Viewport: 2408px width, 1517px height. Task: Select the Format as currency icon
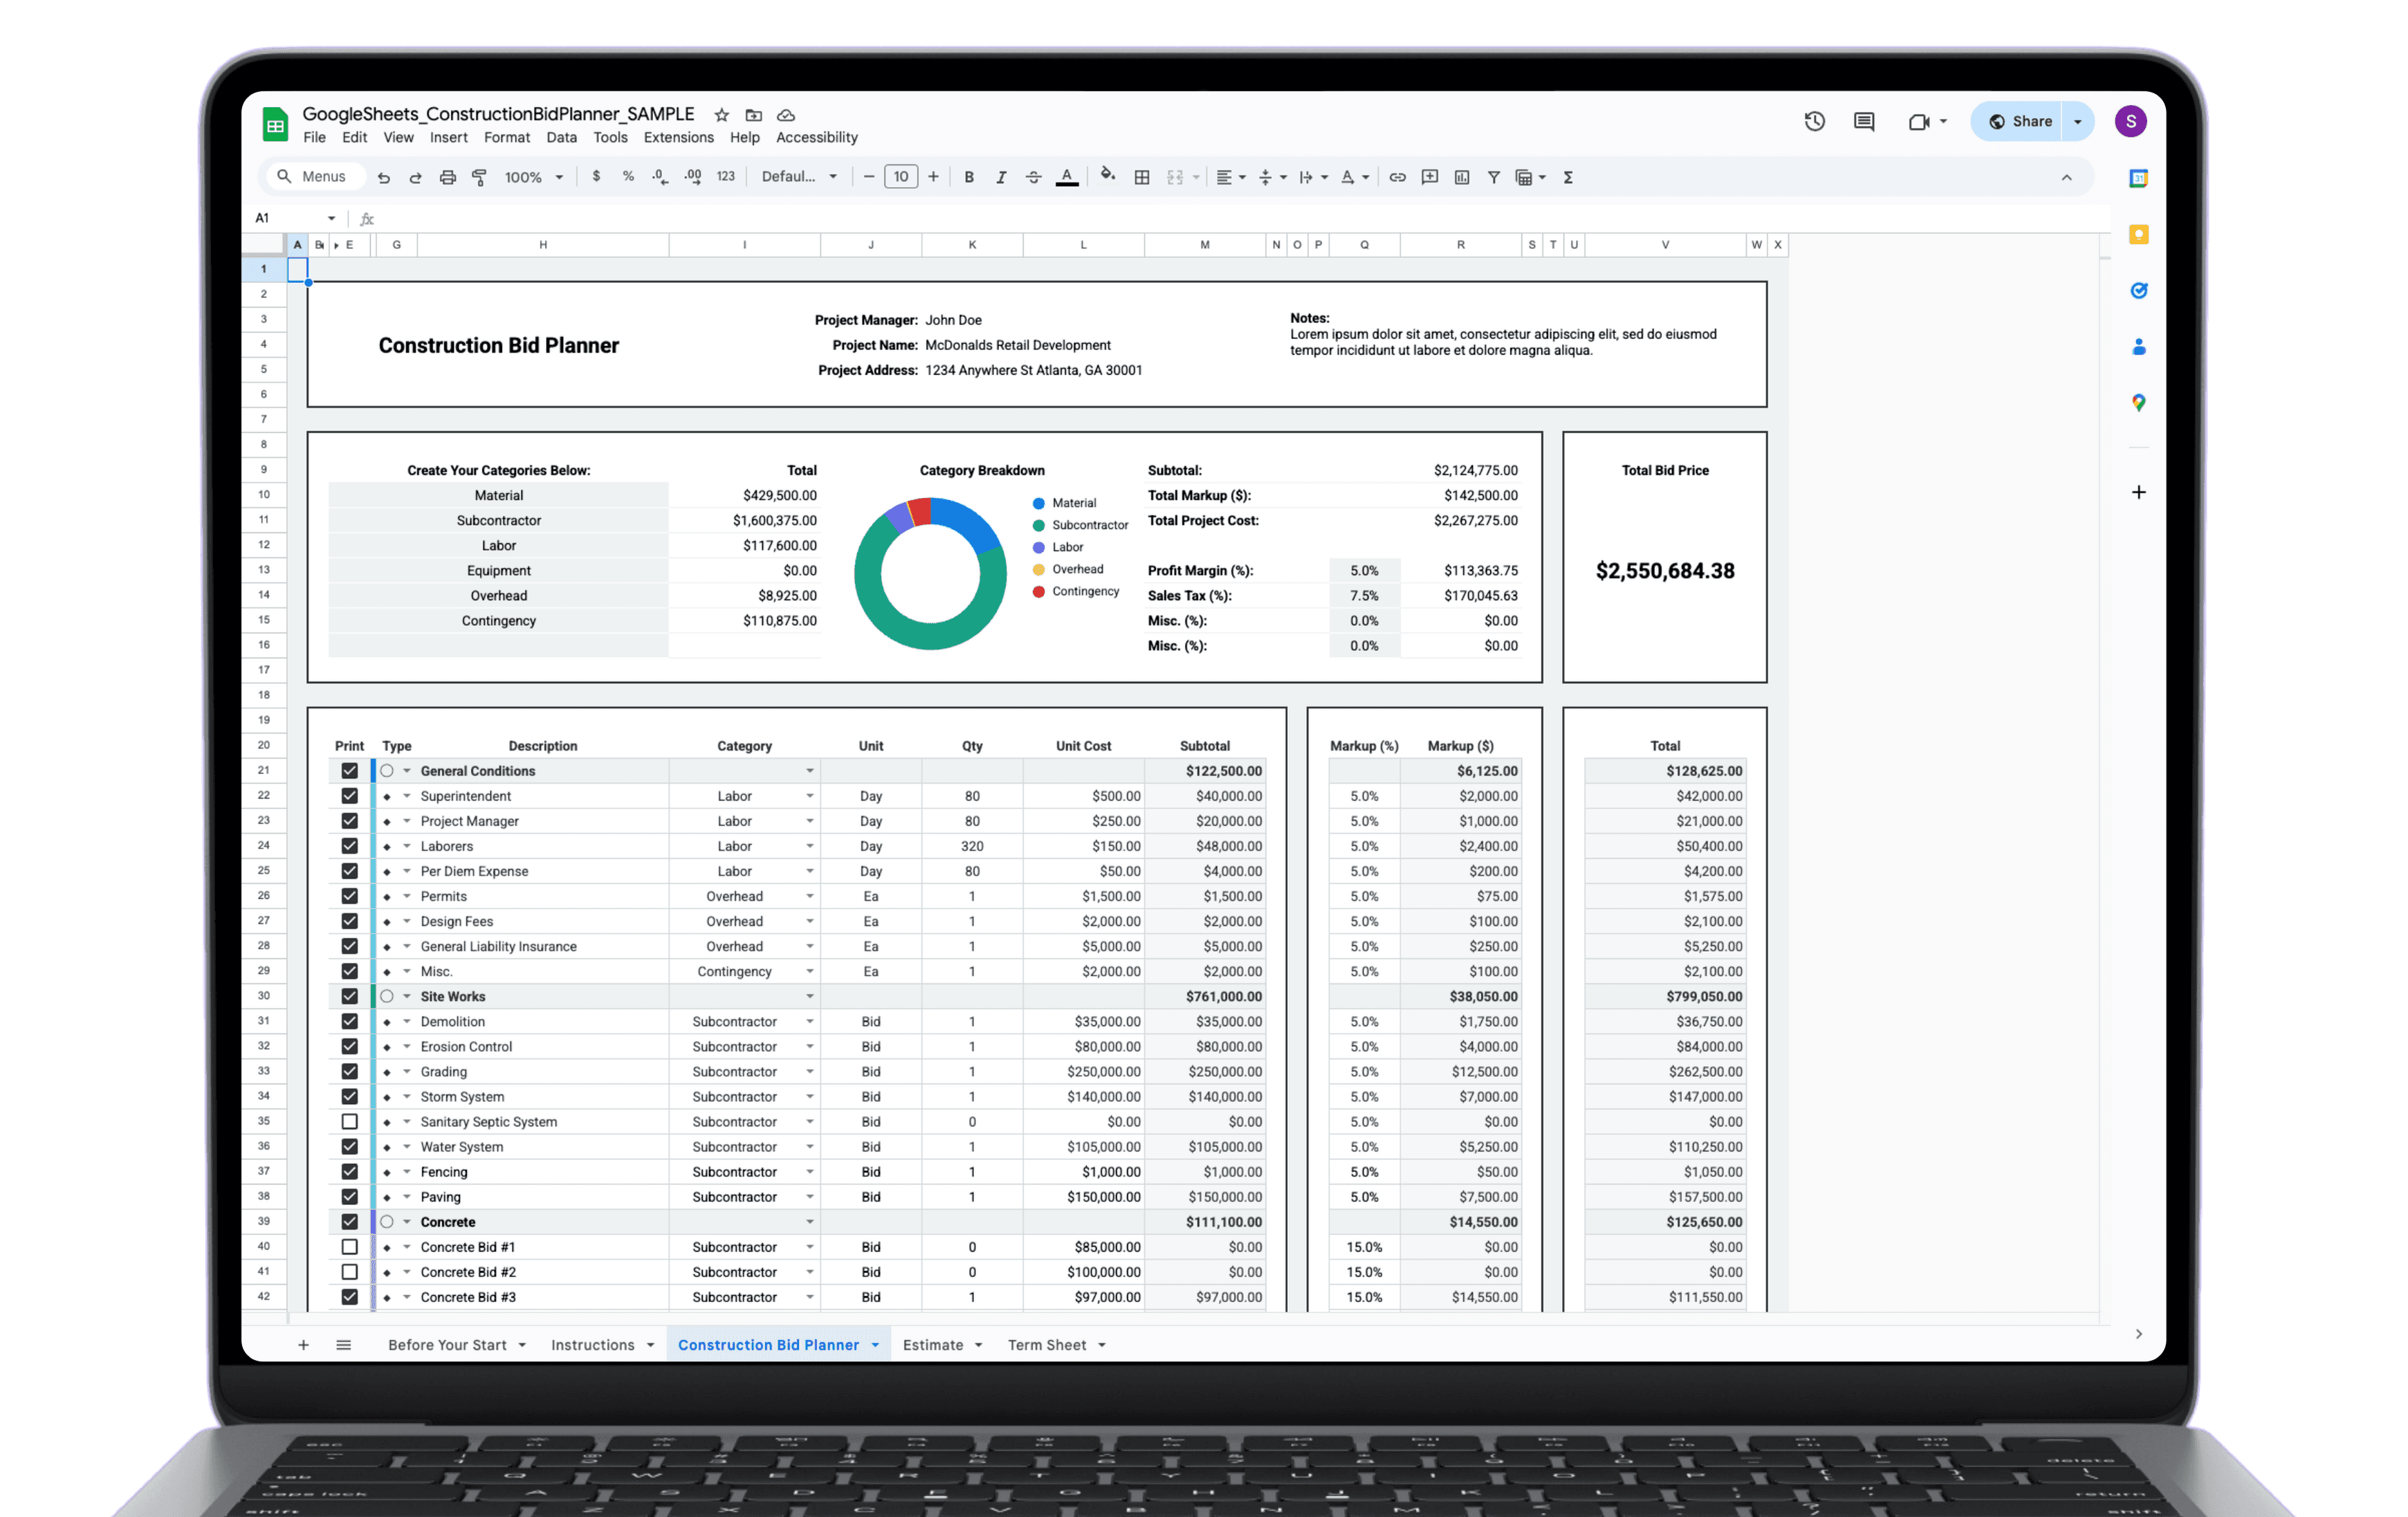(597, 177)
